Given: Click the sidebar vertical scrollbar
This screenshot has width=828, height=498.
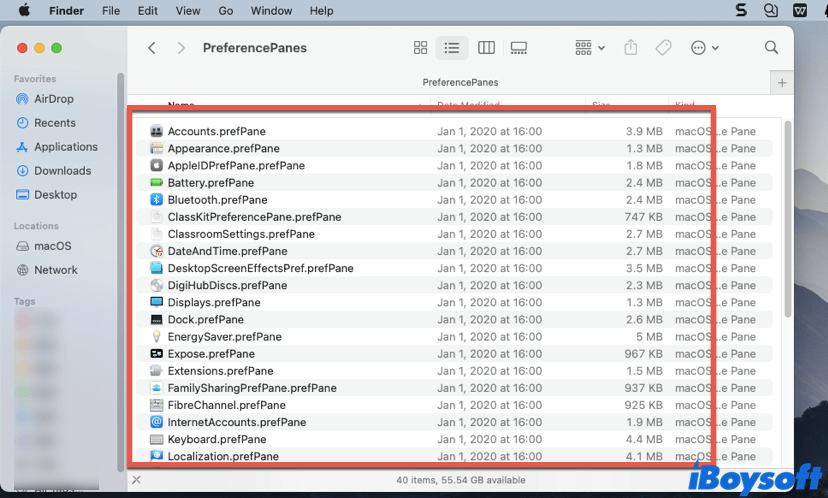Looking at the screenshot, I should 121,272.
